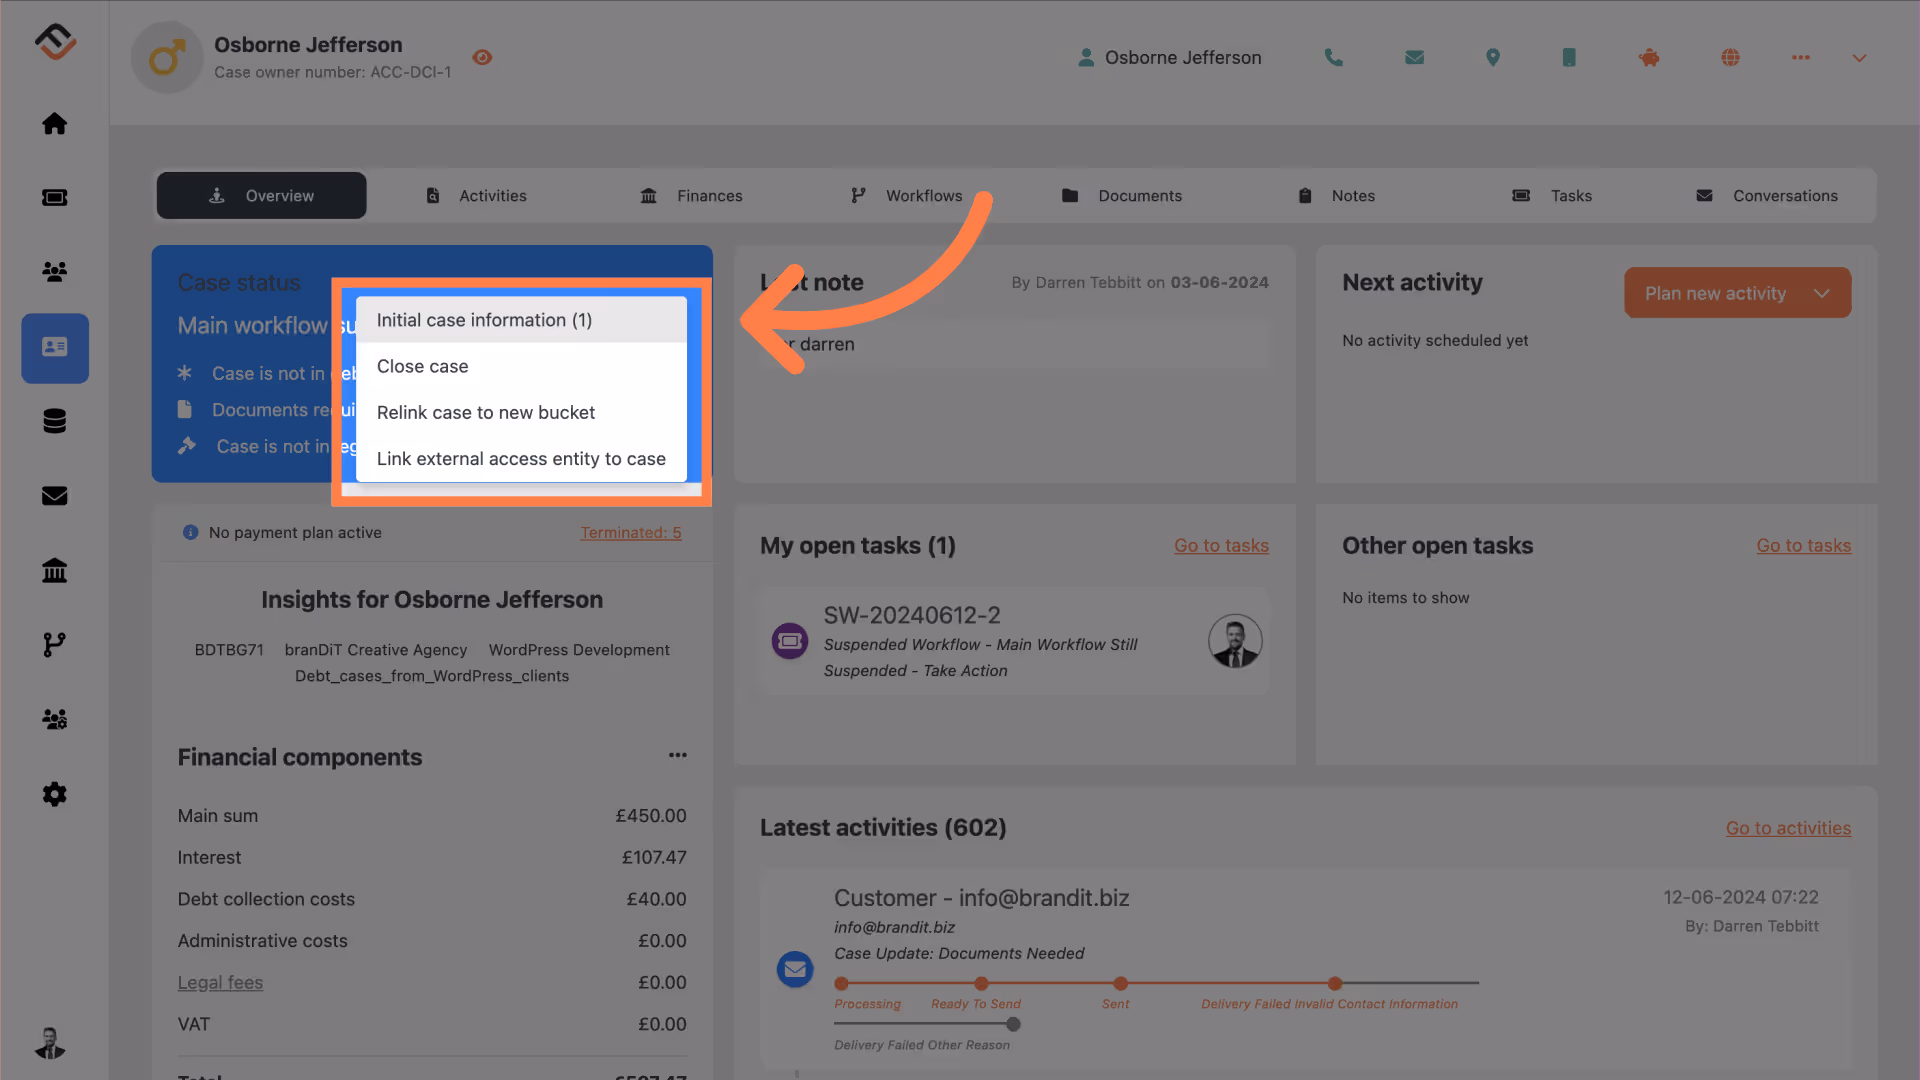The image size is (1920, 1080).
Task: Click the Delivery Failed Other Reason progress marker
Action: (x=1013, y=1024)
